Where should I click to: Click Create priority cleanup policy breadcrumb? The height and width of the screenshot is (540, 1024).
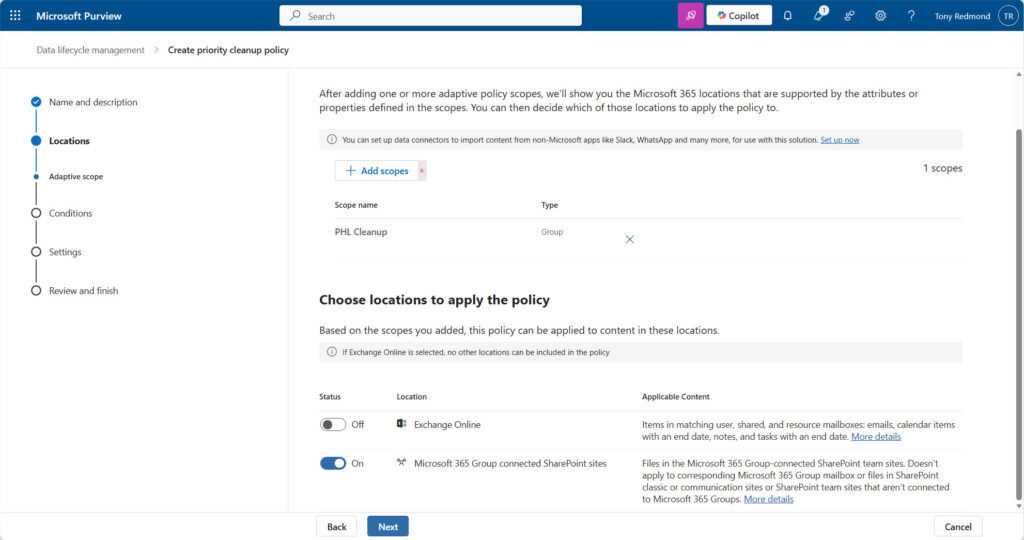(x=228, y=50)
